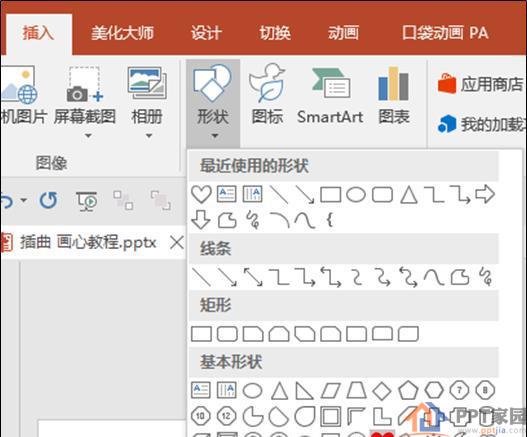This screenshot has width=527, height=437.
Task: Select text box in recently used shapes
Action: pos(227,194)
